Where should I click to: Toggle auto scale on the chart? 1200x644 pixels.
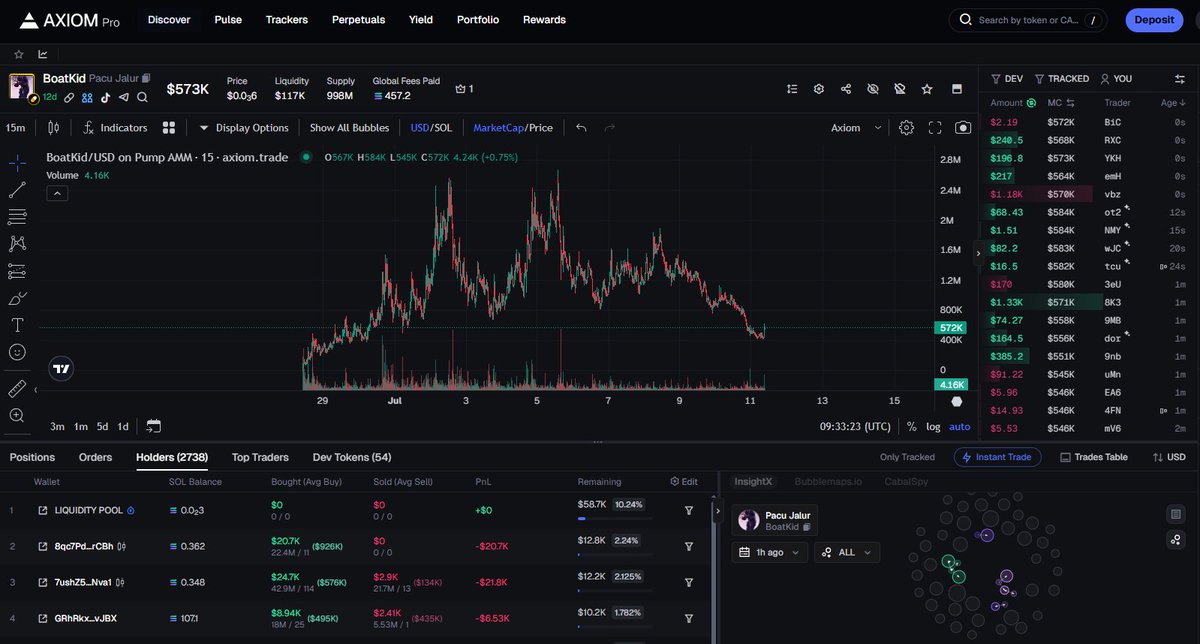960,426
